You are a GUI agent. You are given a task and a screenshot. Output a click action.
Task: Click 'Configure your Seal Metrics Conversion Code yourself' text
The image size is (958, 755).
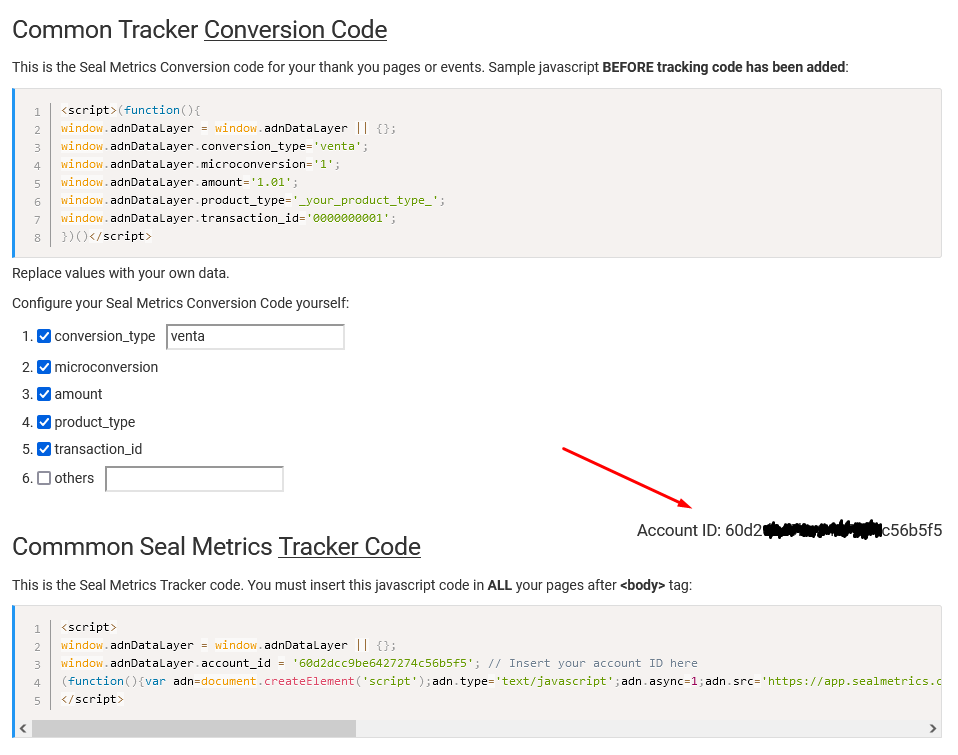(181, 303)
